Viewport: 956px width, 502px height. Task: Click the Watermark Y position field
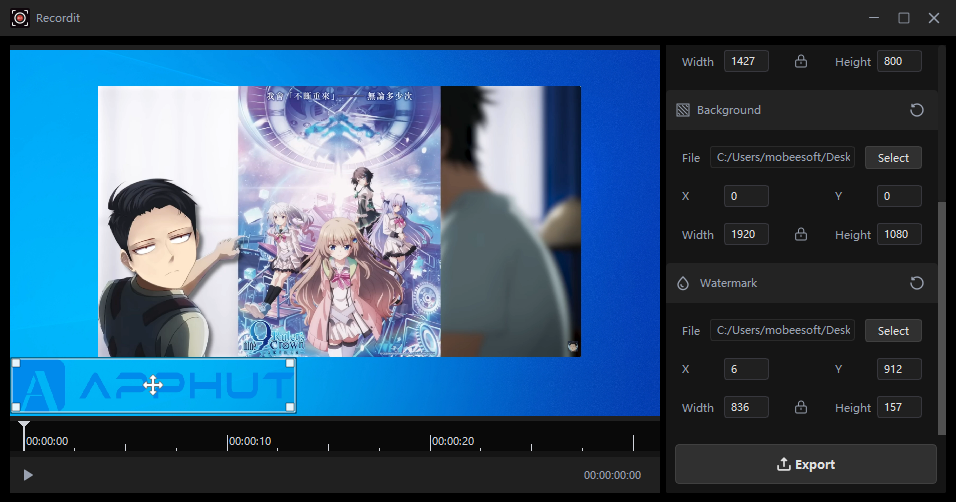[x=898, y=369]
